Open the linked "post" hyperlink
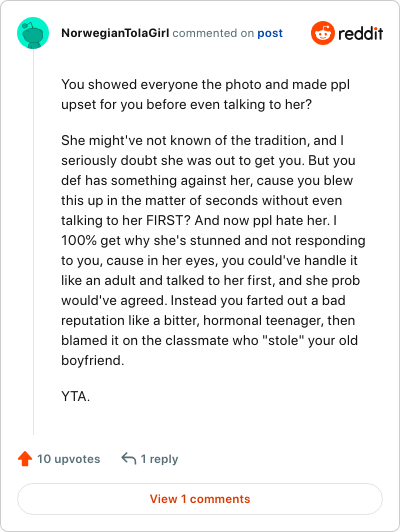 (x=270, y=33)
